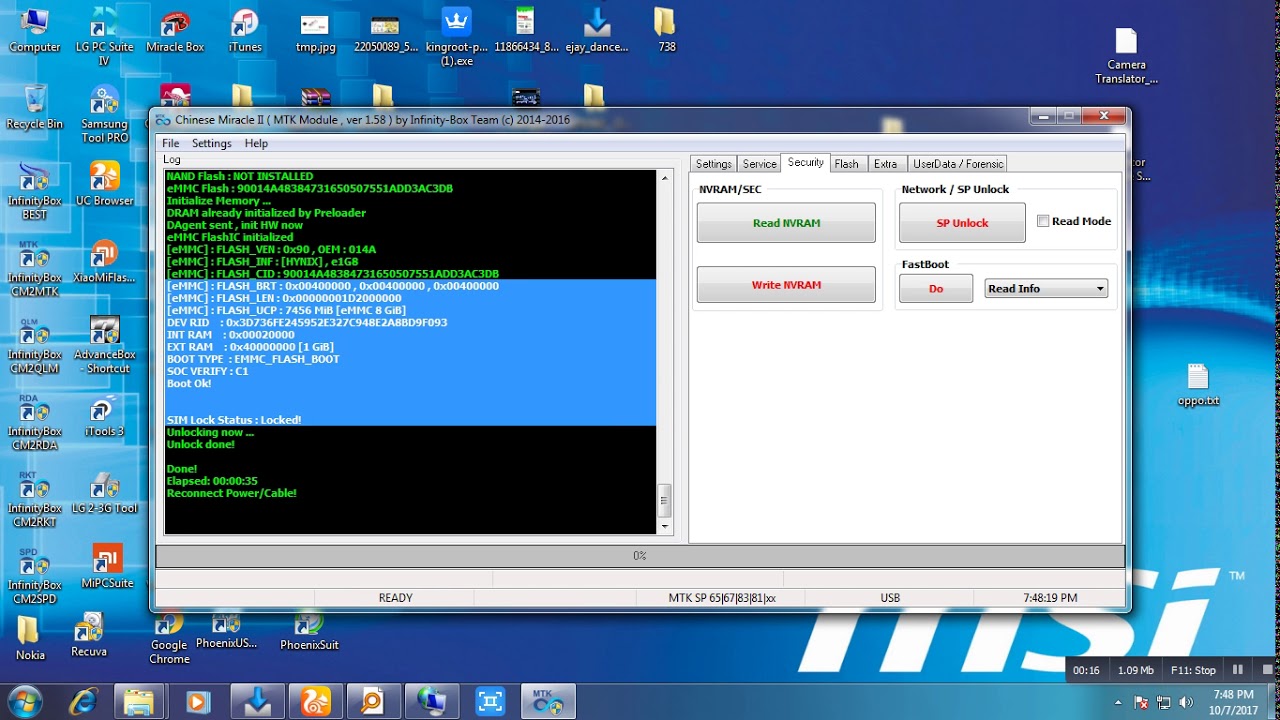Click the 'SIM Lock Status : Locked!' log line
The image size is (1280, 720).
pyautogui.click(x=234, y=420)
